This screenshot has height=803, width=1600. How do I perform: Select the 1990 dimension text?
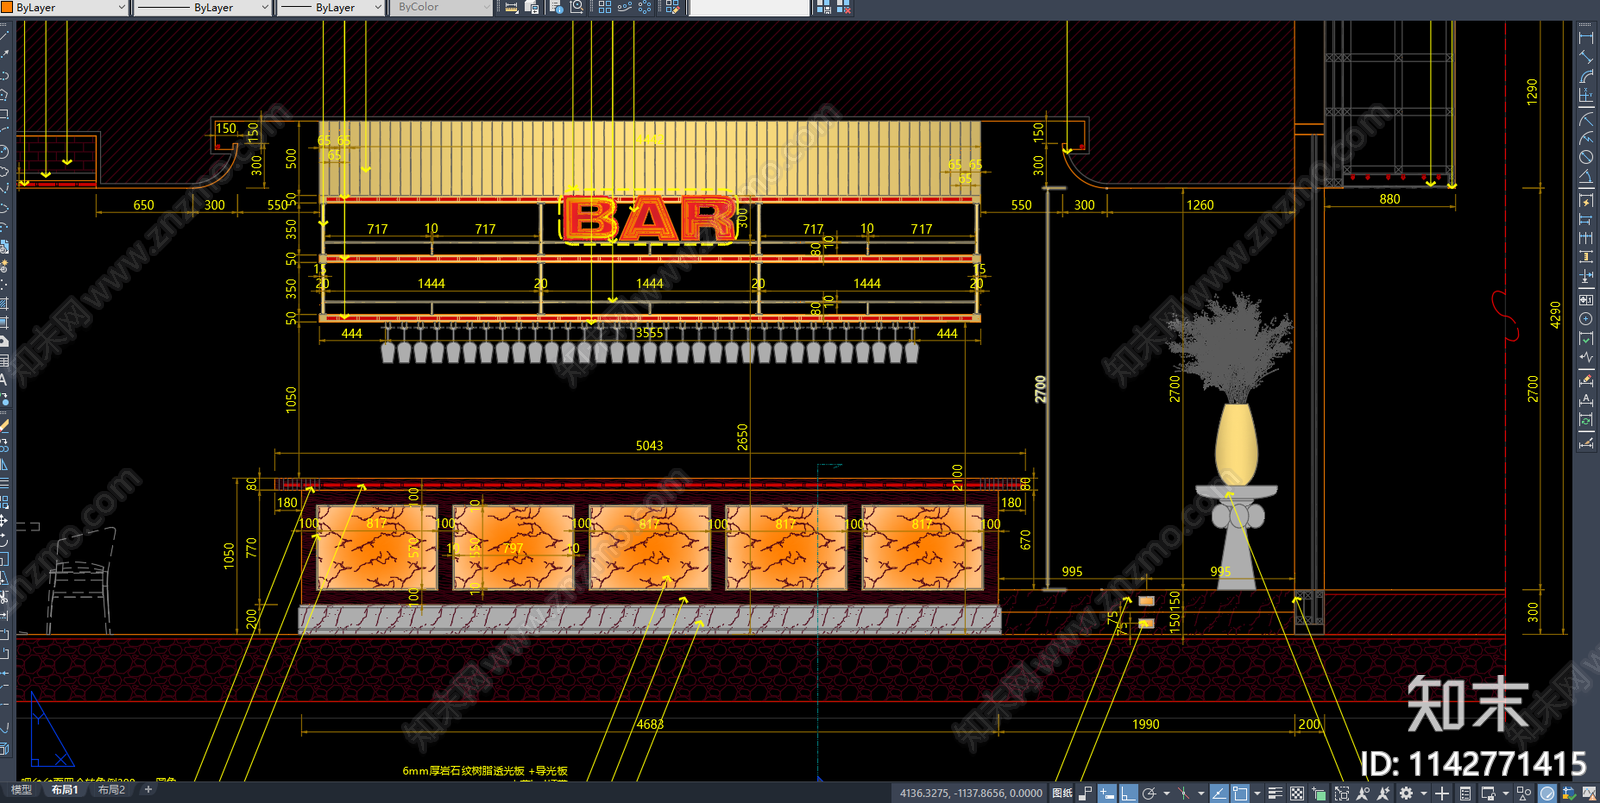click(x=1146, y=724)
